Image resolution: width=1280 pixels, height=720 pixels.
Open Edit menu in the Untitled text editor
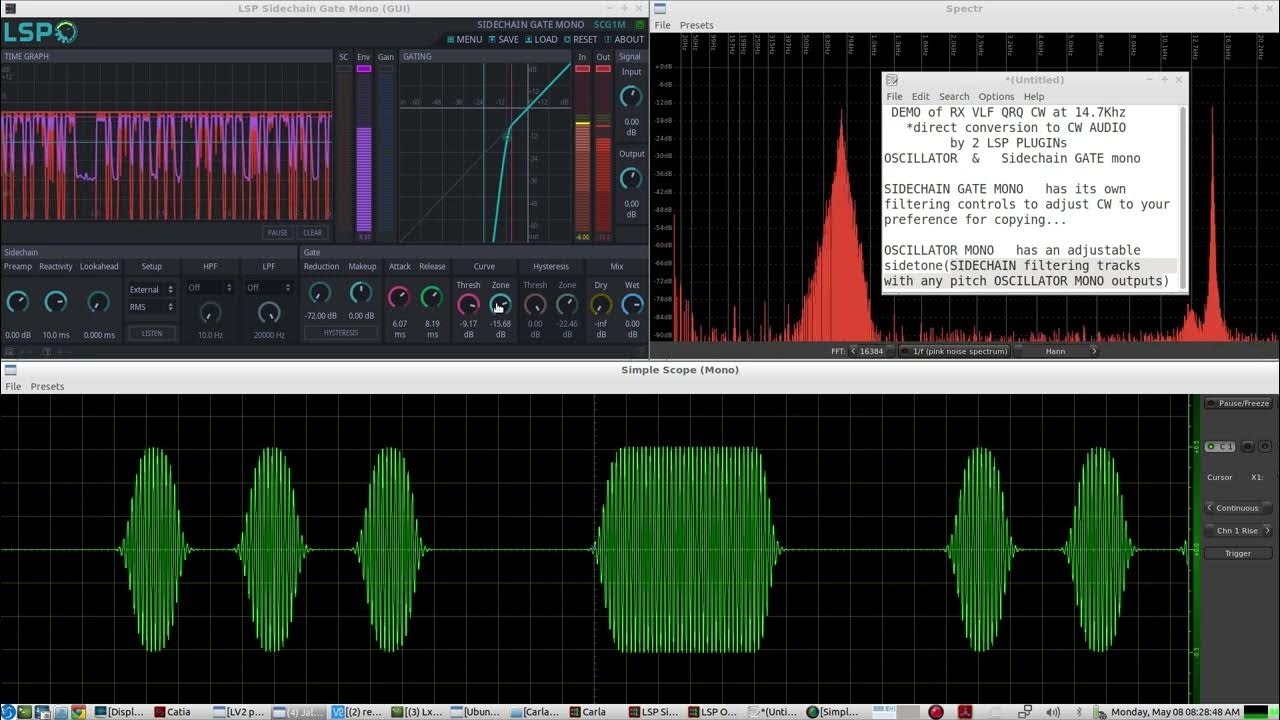tap(921, 97)
